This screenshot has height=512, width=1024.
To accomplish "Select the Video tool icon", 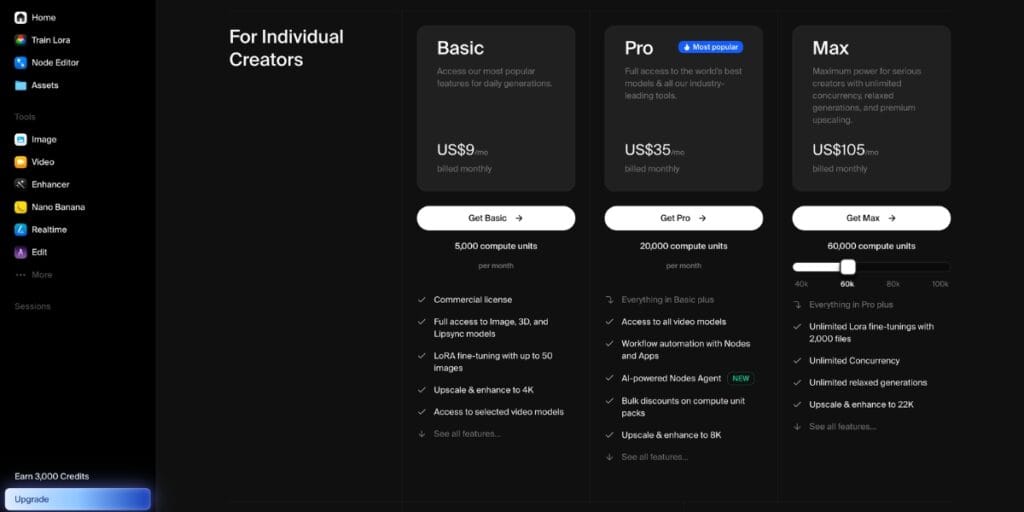I will [x=20, y=162].
